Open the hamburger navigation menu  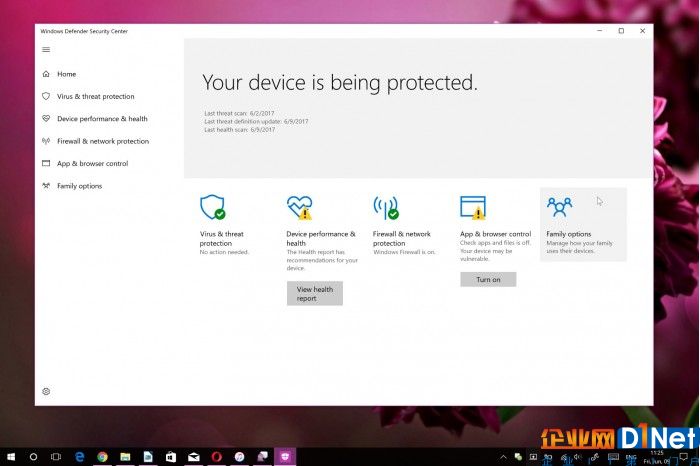click(46, 50)
